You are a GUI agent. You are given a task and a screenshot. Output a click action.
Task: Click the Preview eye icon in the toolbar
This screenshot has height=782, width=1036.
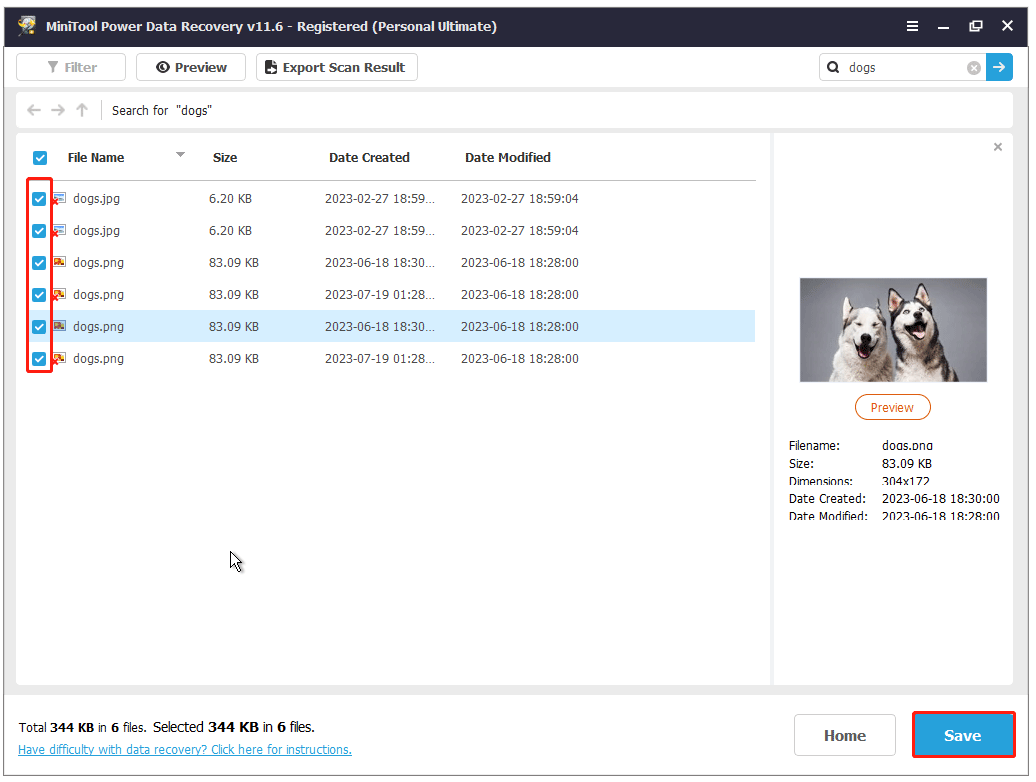pyautogui.click(x=162, y=67)
